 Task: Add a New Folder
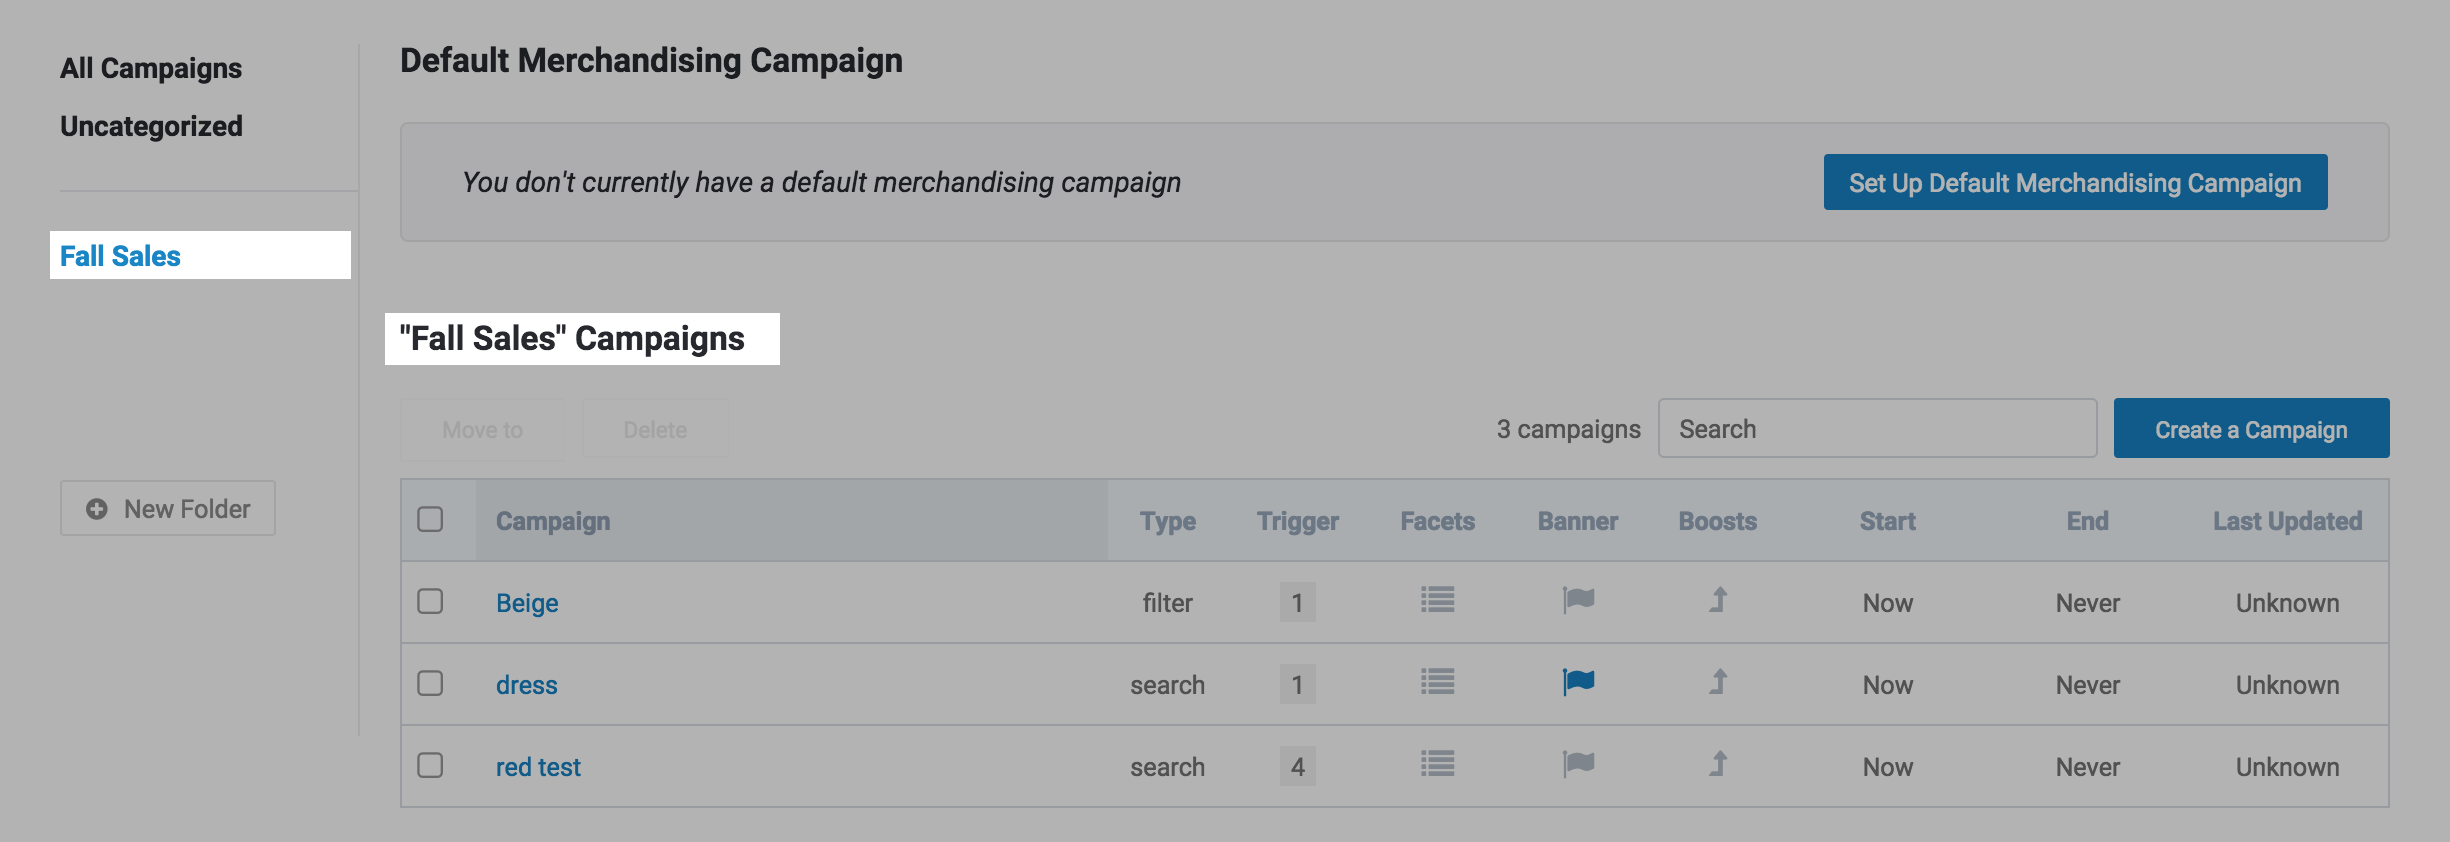pyautogui.click(x=168, y=509)
